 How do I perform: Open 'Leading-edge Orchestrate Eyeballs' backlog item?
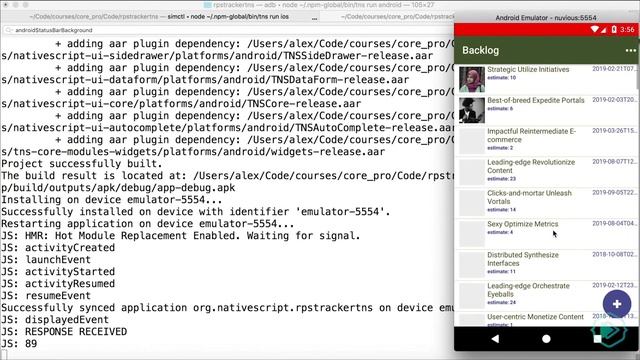point(546,296)
